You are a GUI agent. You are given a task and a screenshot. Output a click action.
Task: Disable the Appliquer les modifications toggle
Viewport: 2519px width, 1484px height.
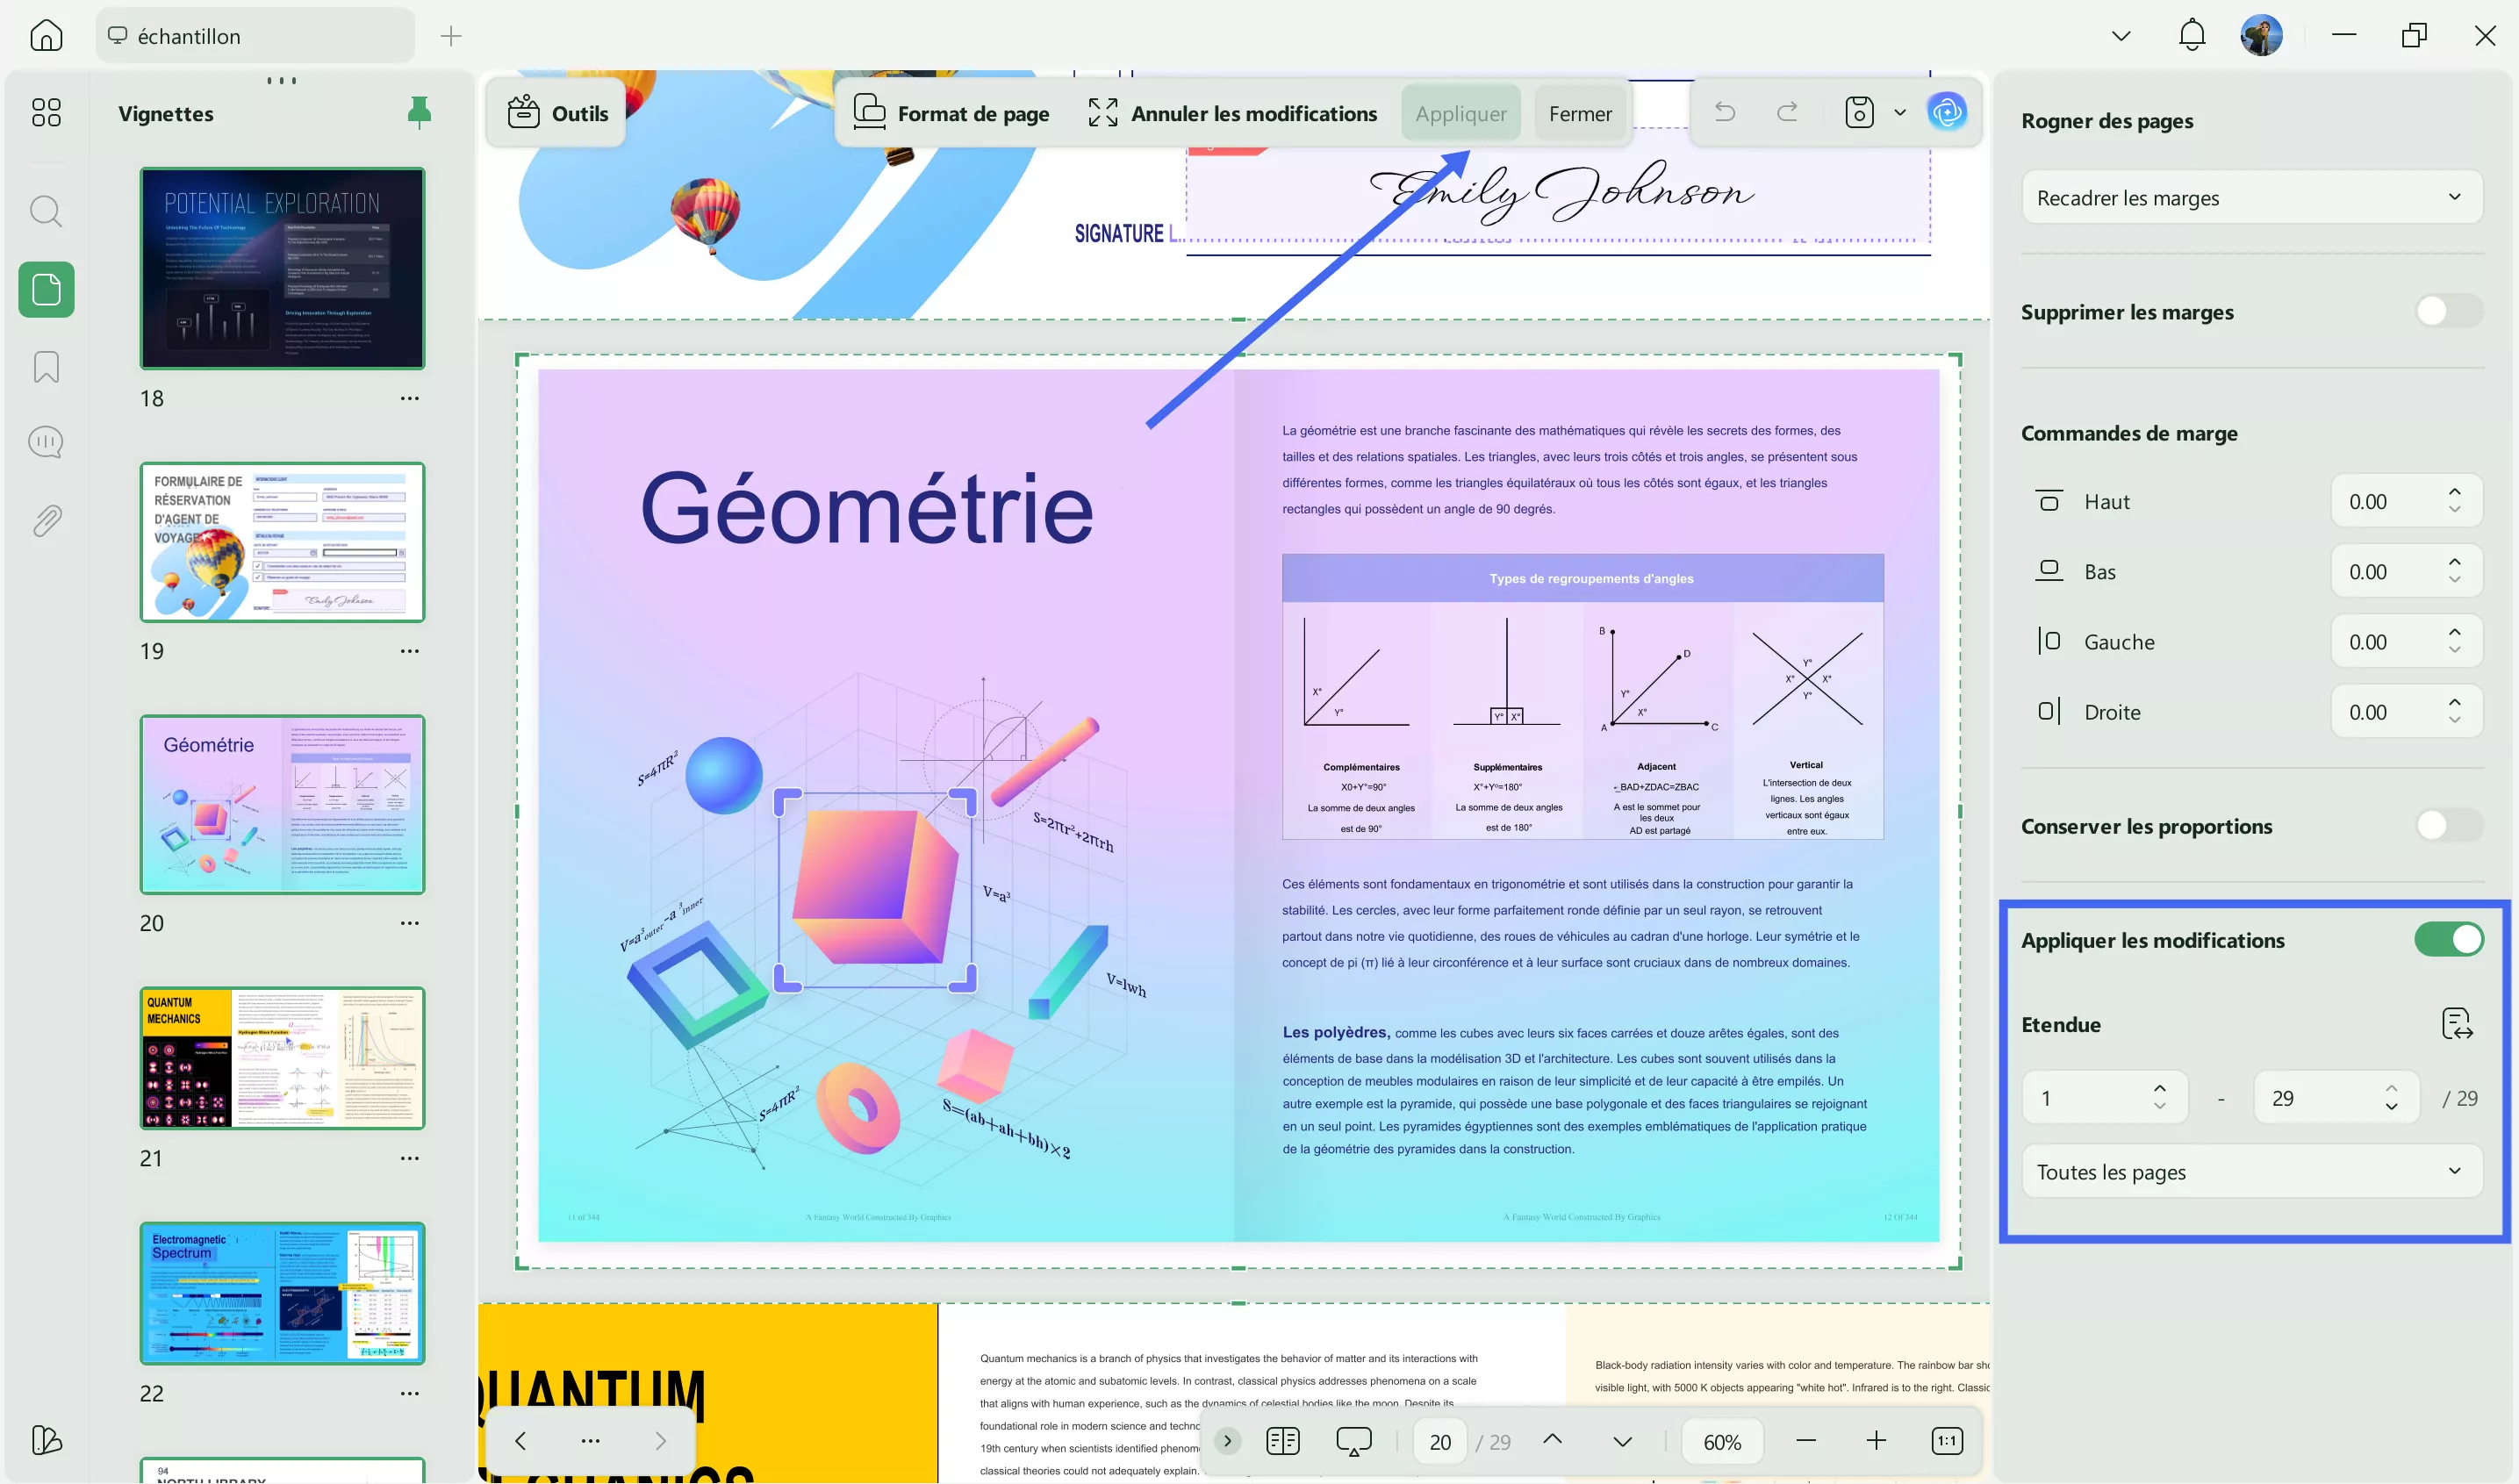[x=2447, y=940]
